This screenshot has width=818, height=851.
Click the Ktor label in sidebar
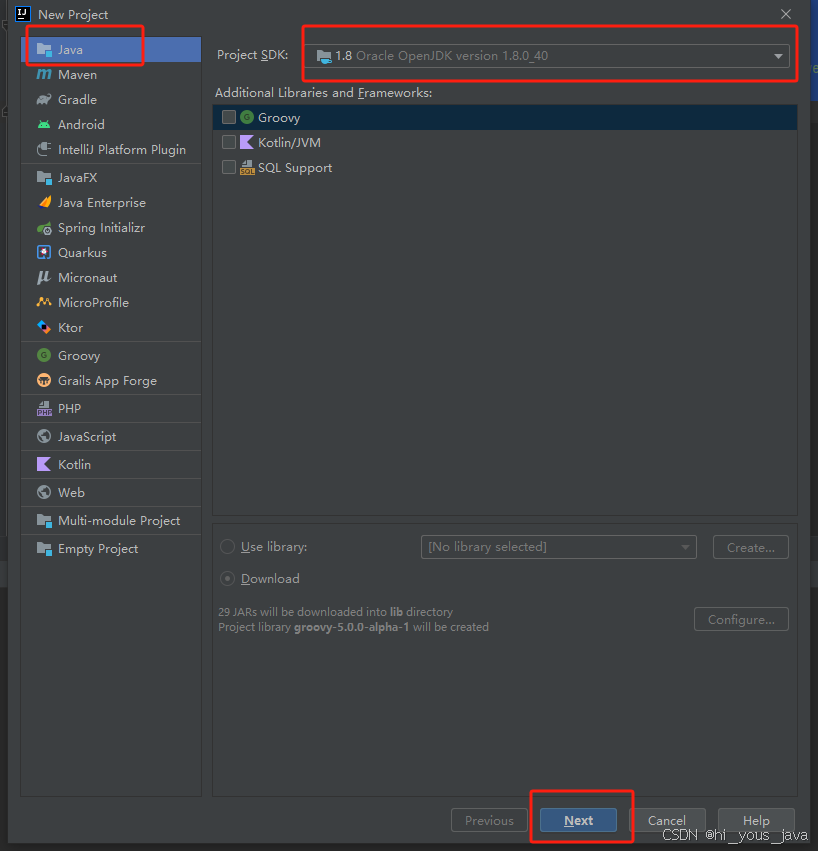(71, 328)
